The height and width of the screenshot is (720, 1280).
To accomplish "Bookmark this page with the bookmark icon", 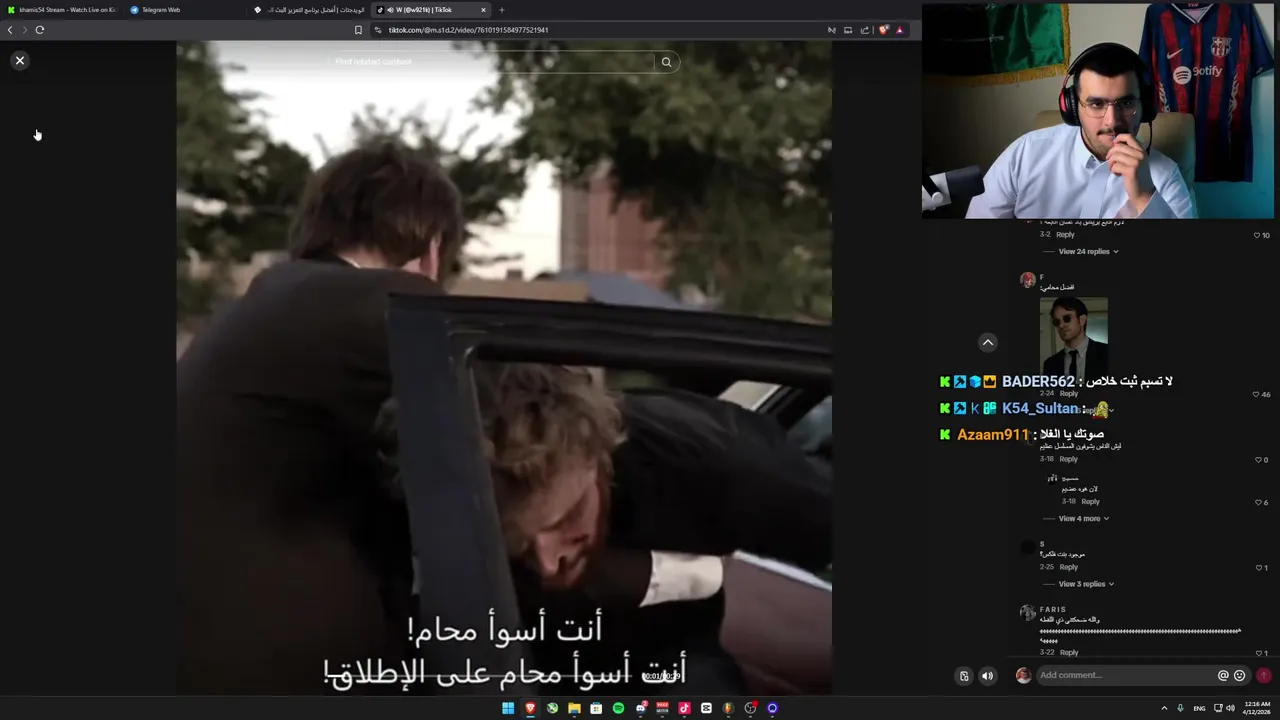I will pyautogui.click(x=358, y=30).
